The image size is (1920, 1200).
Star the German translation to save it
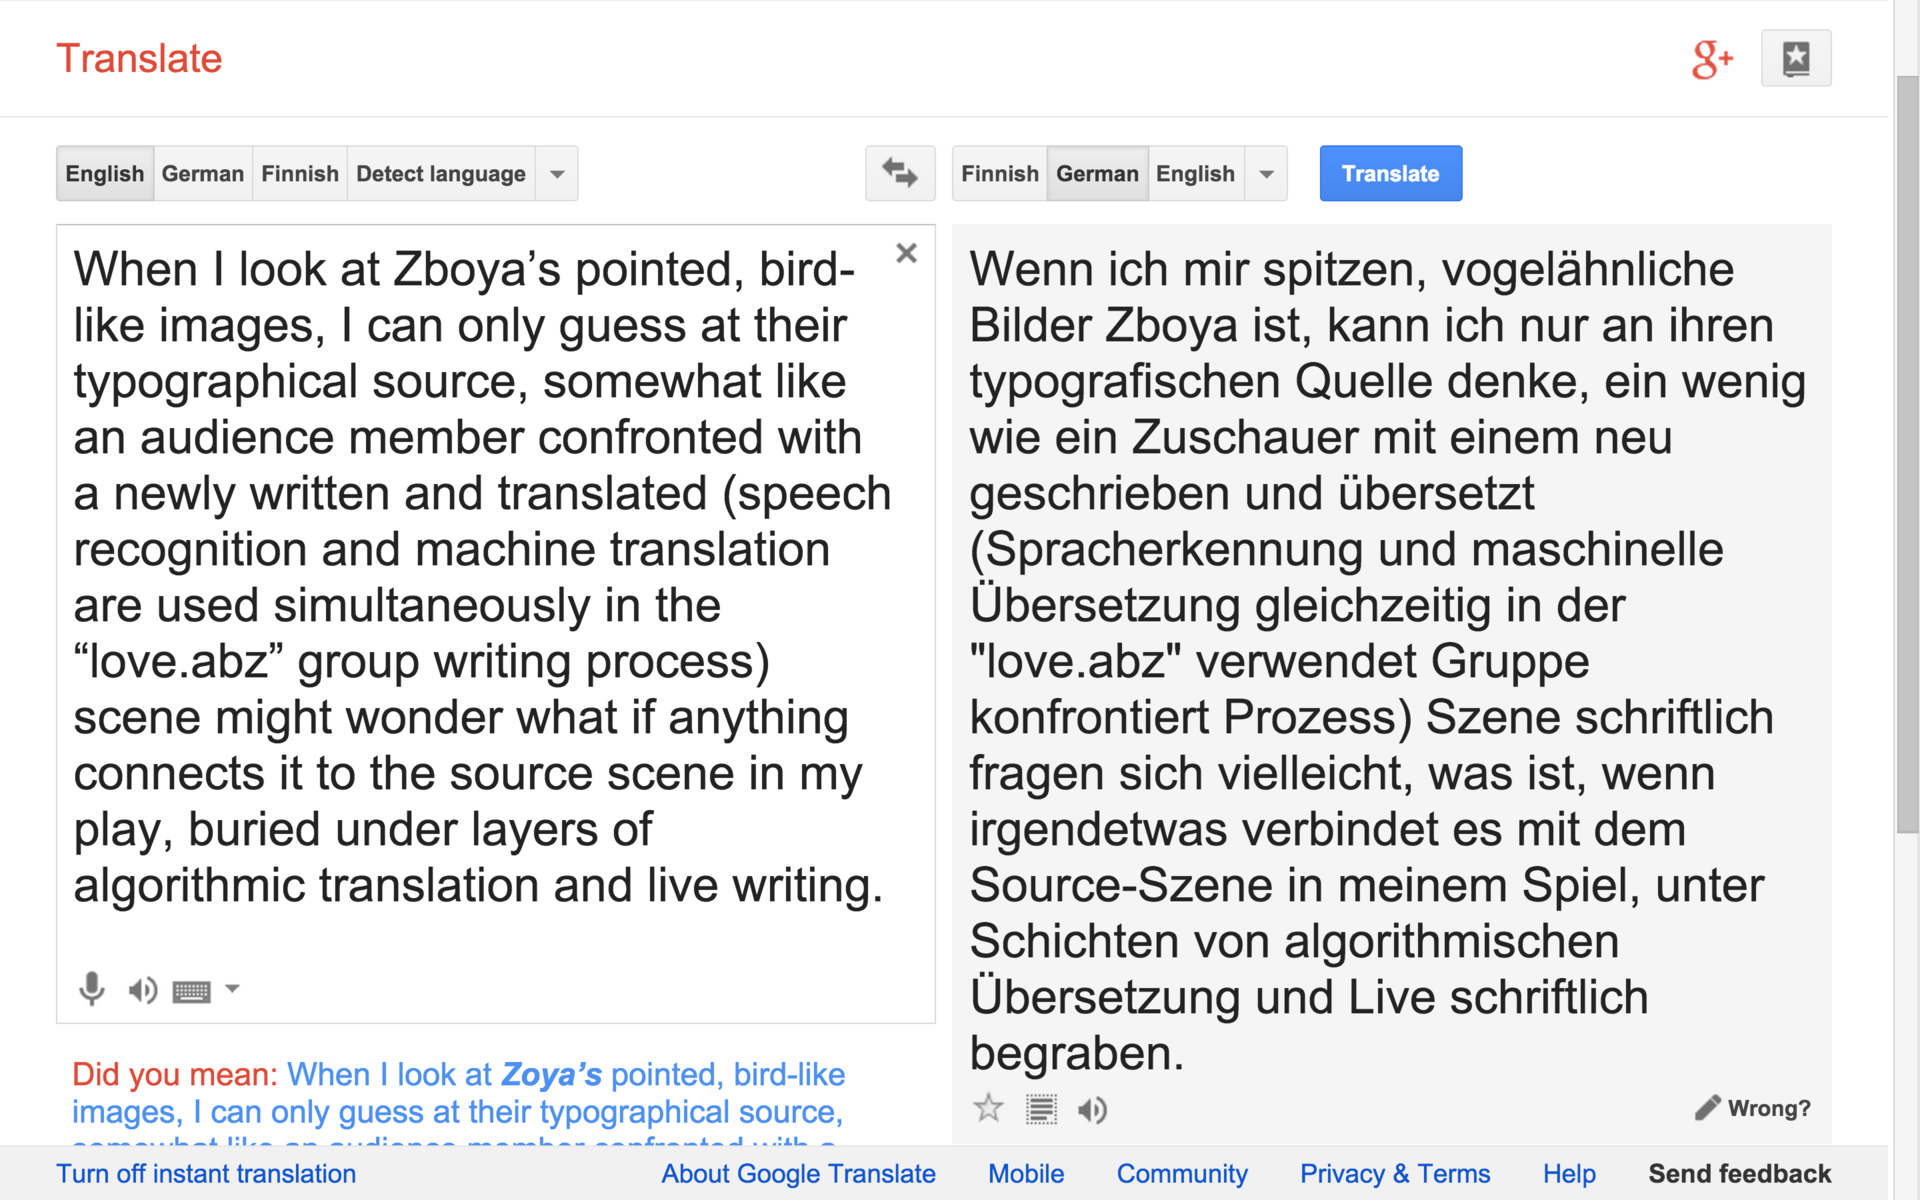(988, 1108)
